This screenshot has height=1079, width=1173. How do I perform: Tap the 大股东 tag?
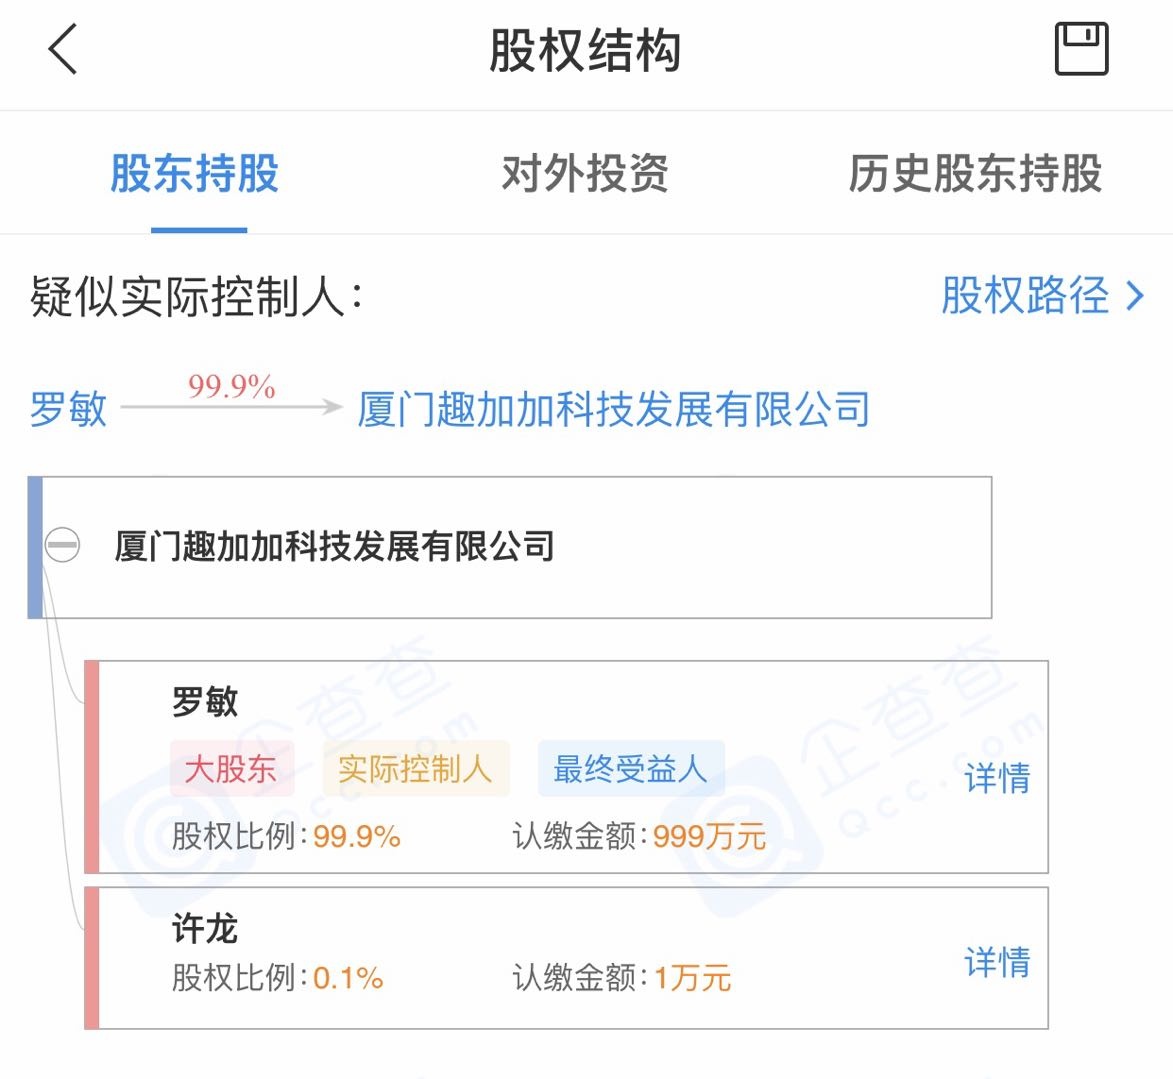[231, 769]
